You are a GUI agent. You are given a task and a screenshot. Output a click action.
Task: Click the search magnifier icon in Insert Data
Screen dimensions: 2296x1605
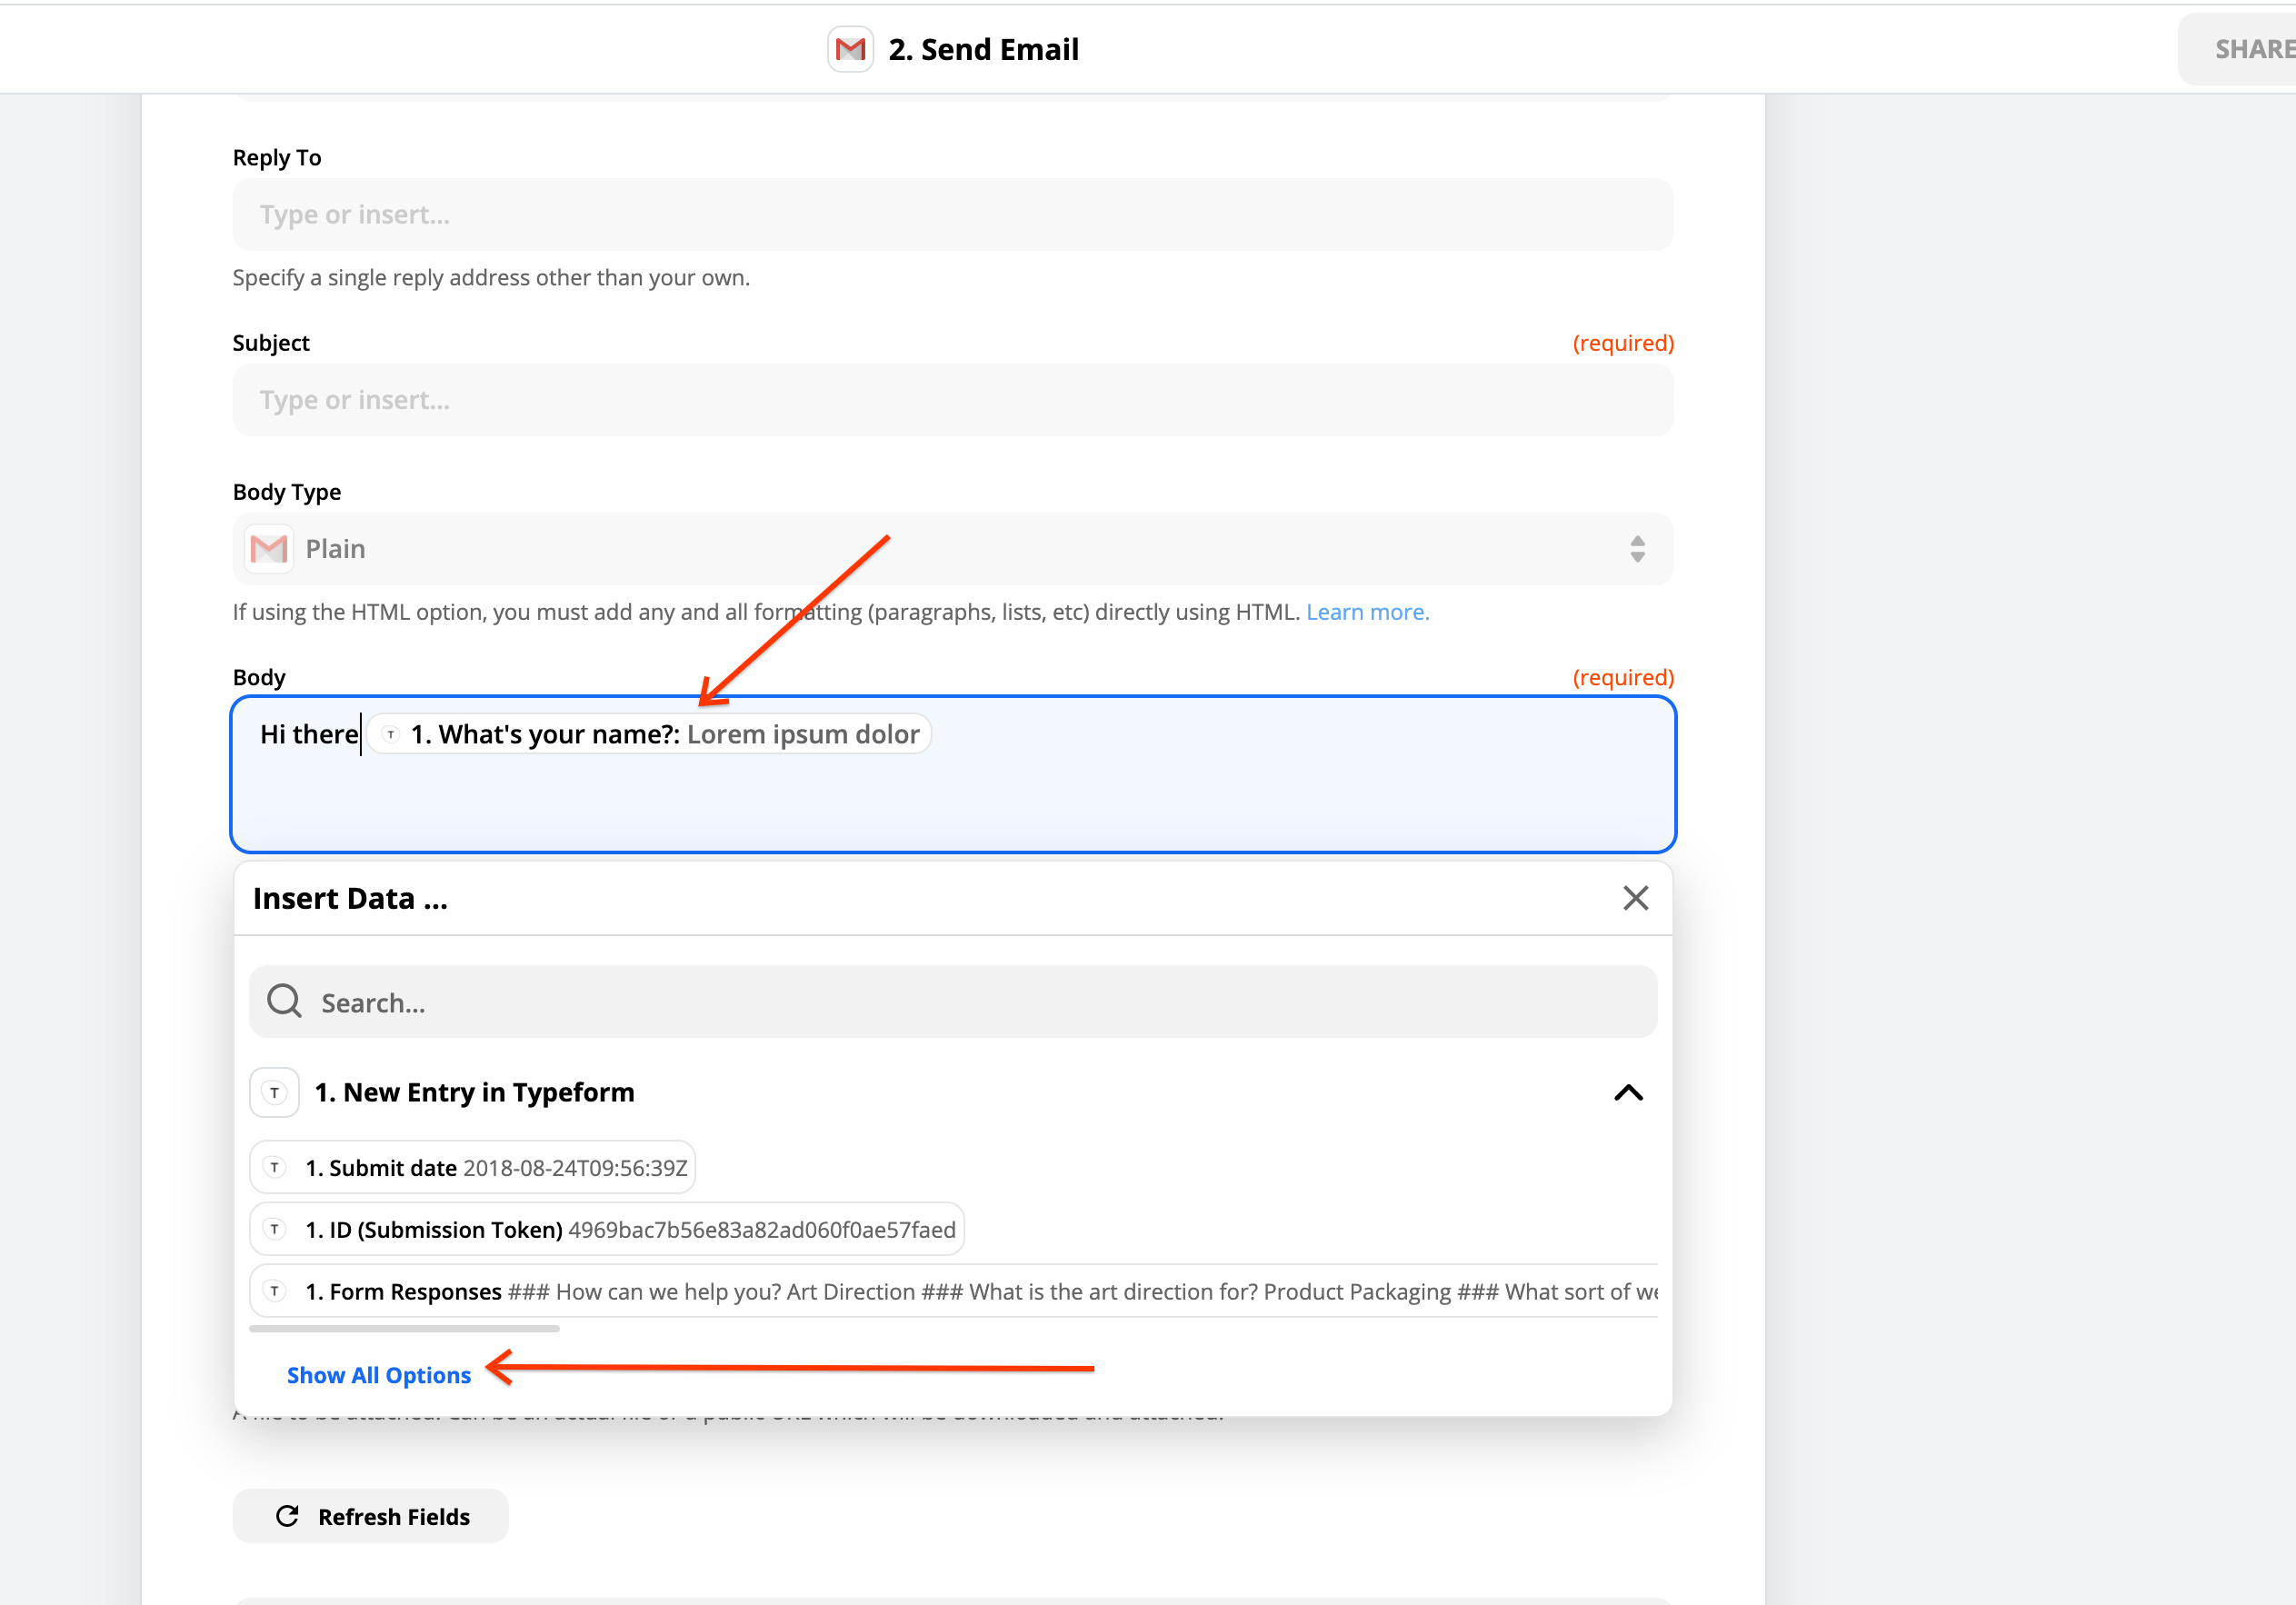(x=286, y=1002)
